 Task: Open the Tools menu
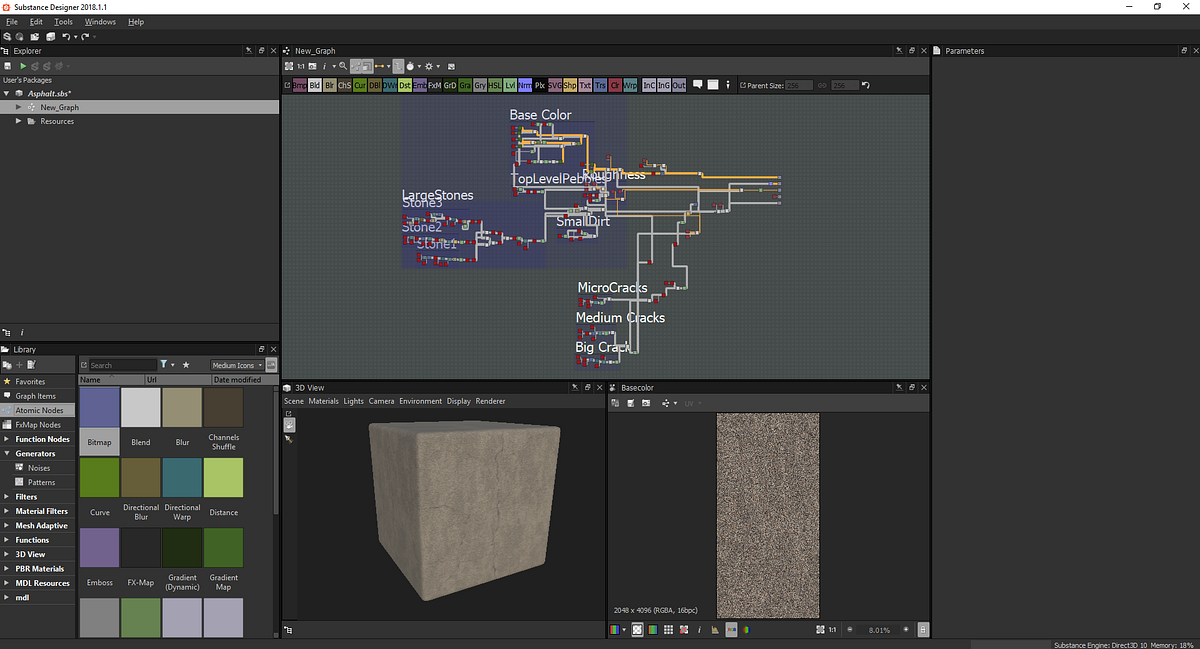63,21
